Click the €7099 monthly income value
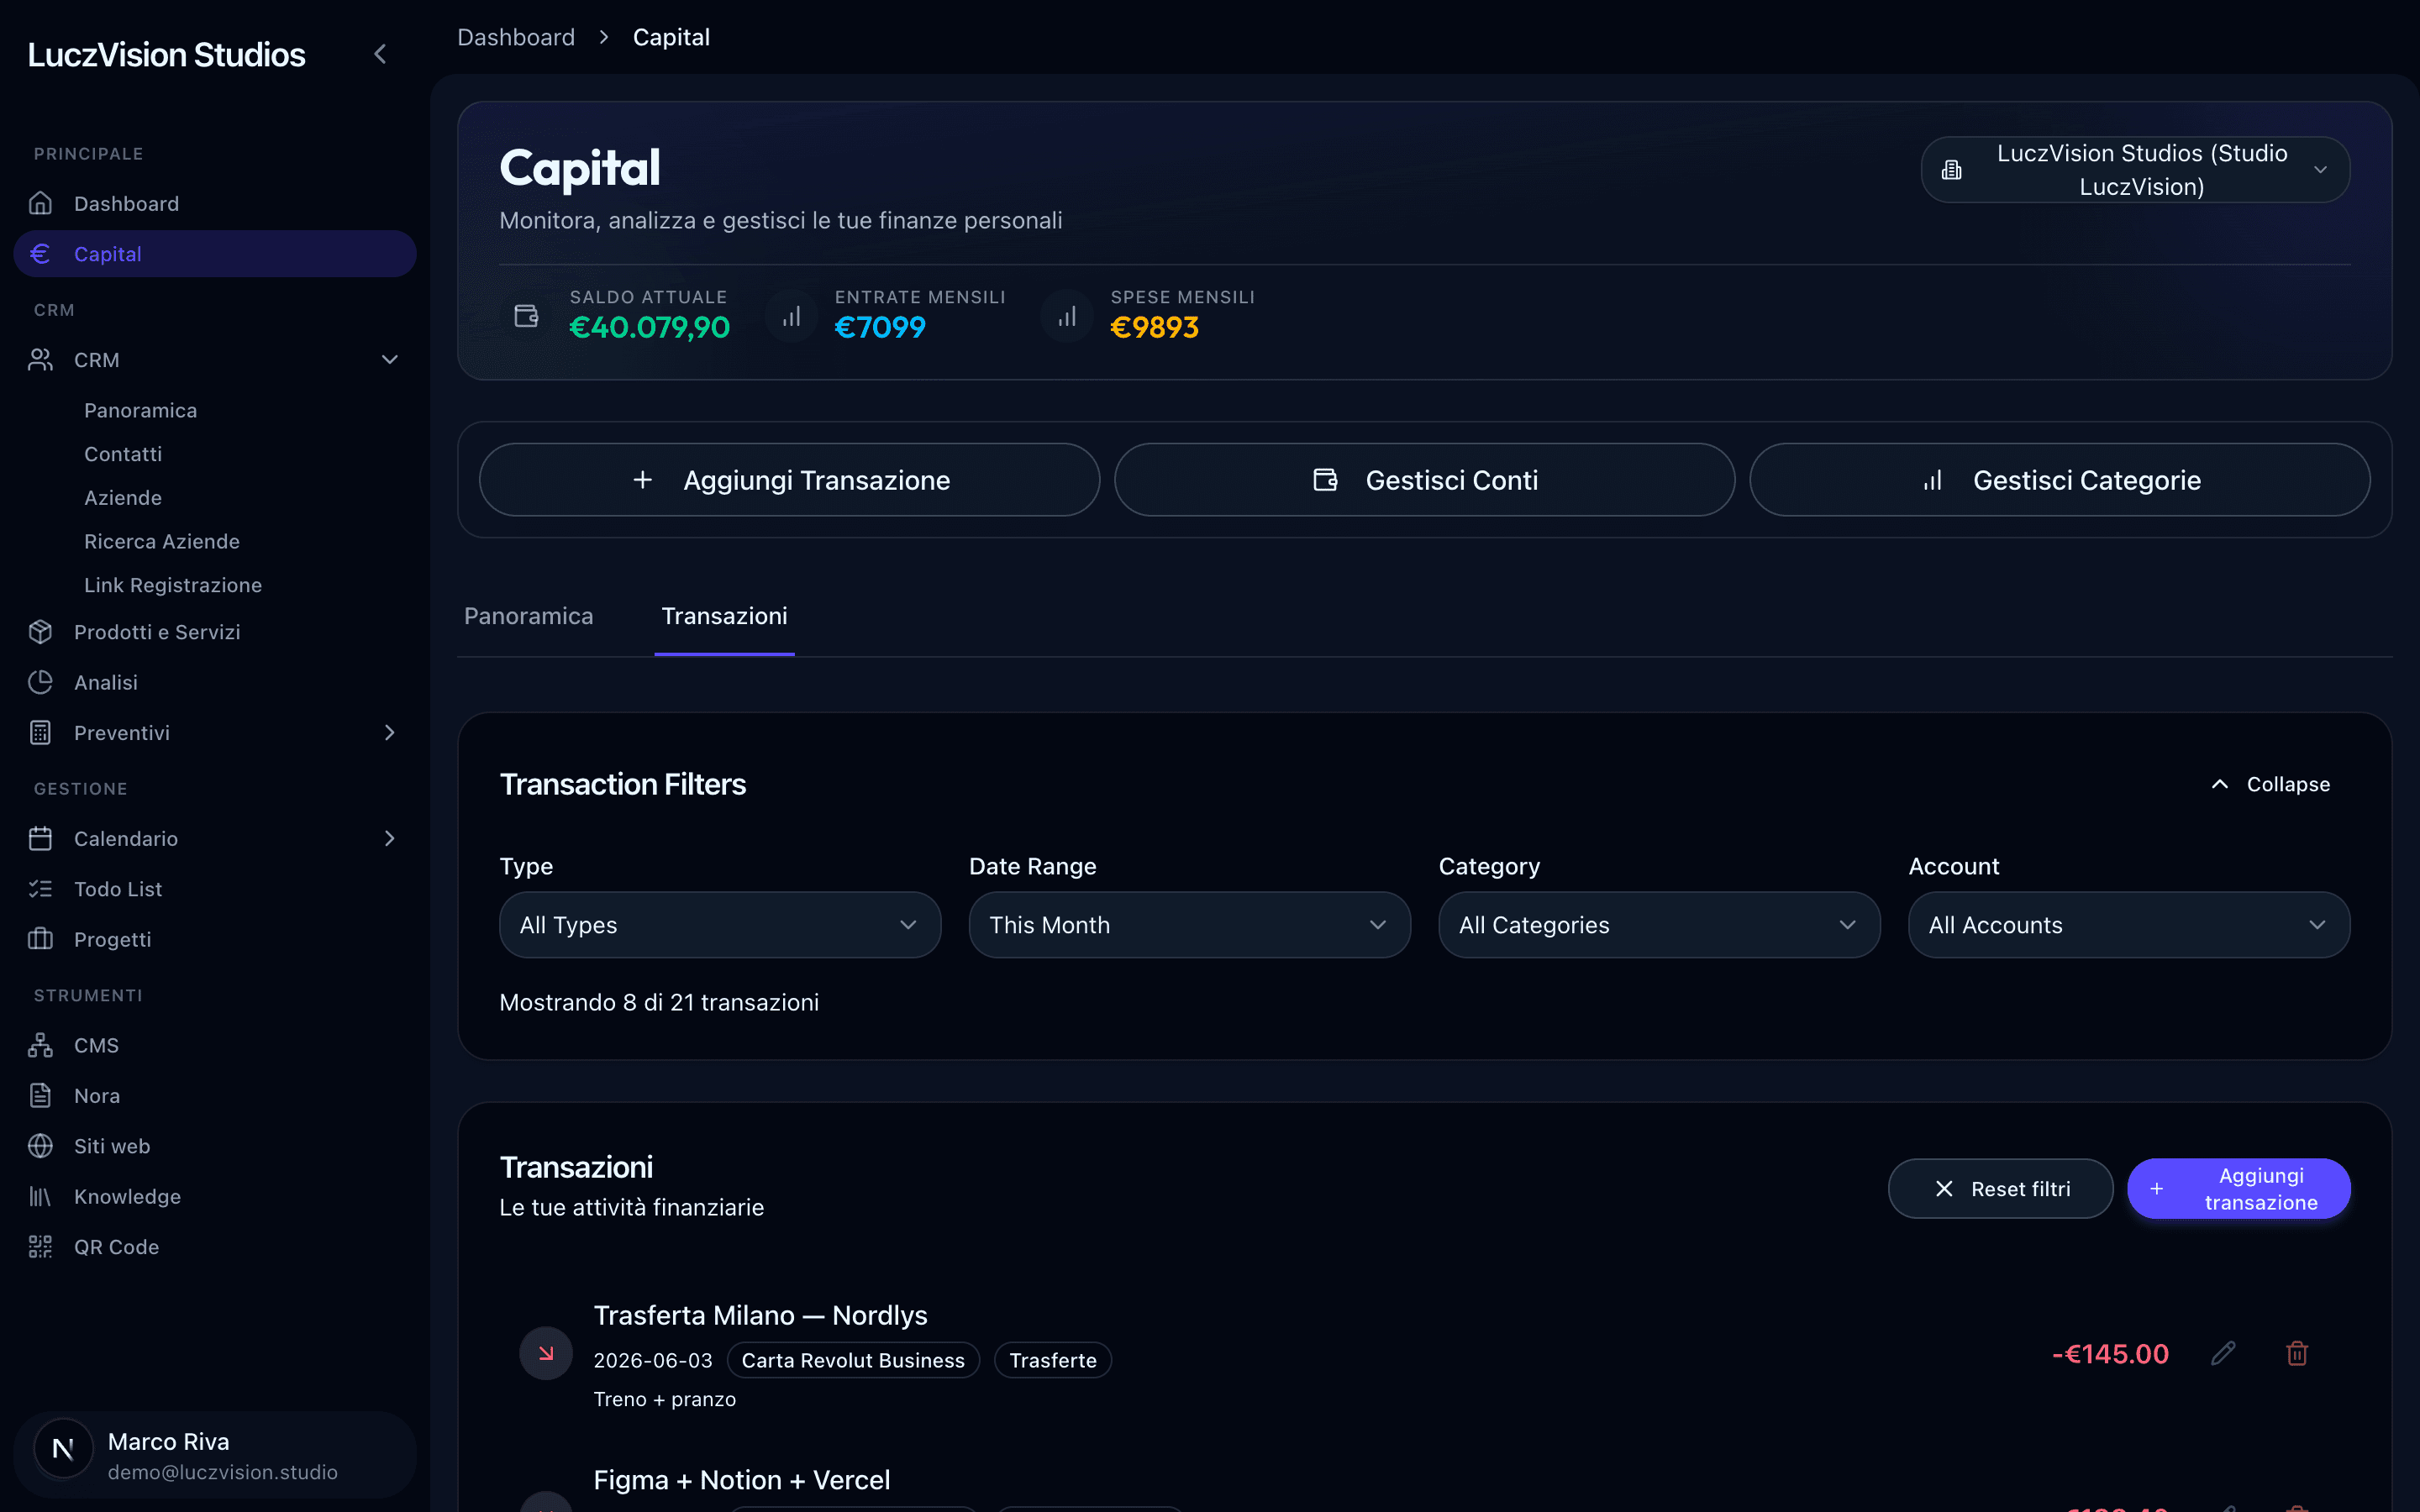The height and width of the screenshot is (1512, 2420). [x=880, y=327]
